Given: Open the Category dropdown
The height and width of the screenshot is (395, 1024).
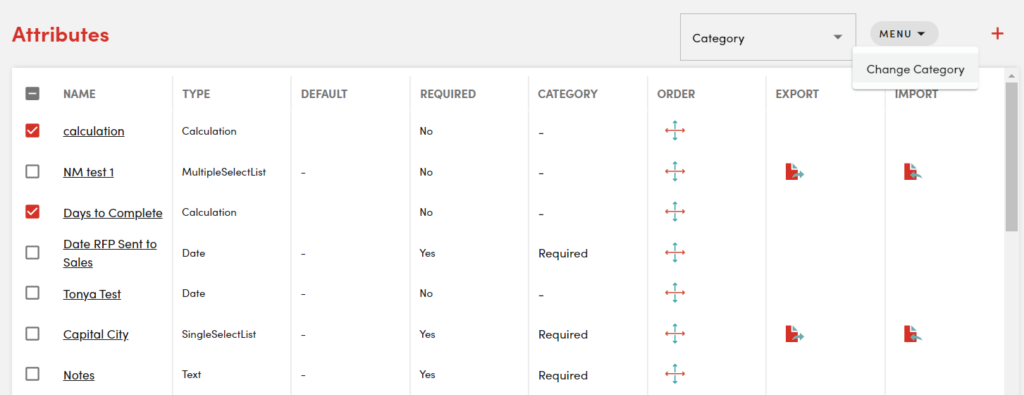Looking at the screenshot, I should coord(768,37).
